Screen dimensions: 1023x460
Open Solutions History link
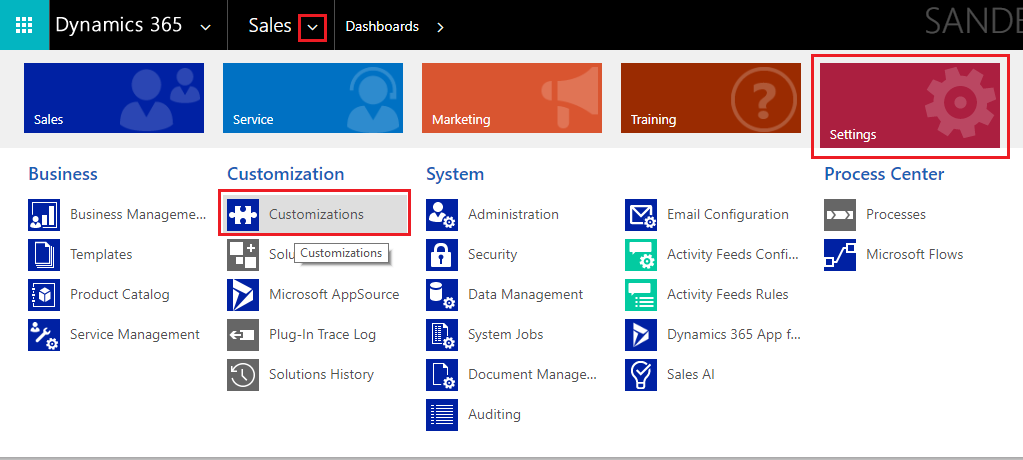pos(321,375)
